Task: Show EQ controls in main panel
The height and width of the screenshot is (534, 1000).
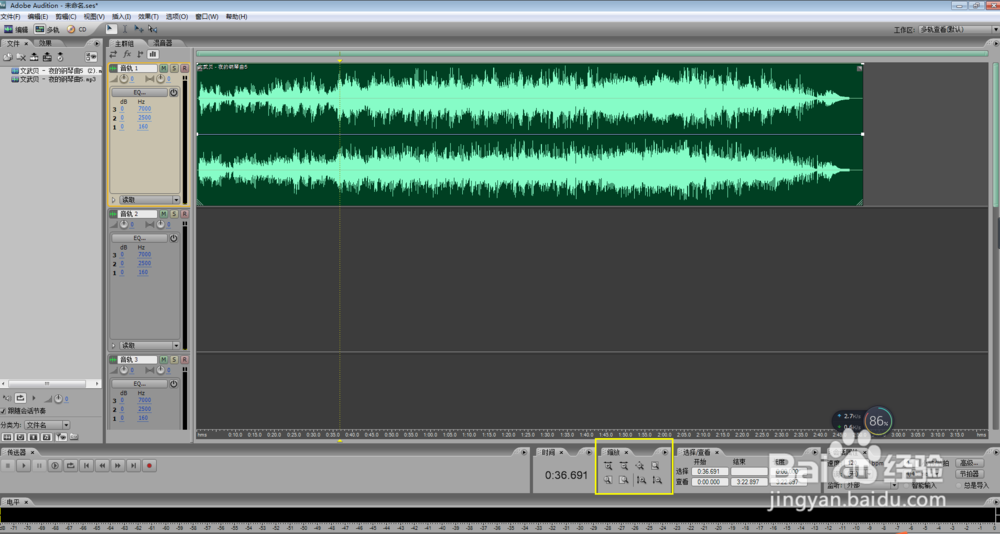Action: pyautogui.click(x=153, y=54)
